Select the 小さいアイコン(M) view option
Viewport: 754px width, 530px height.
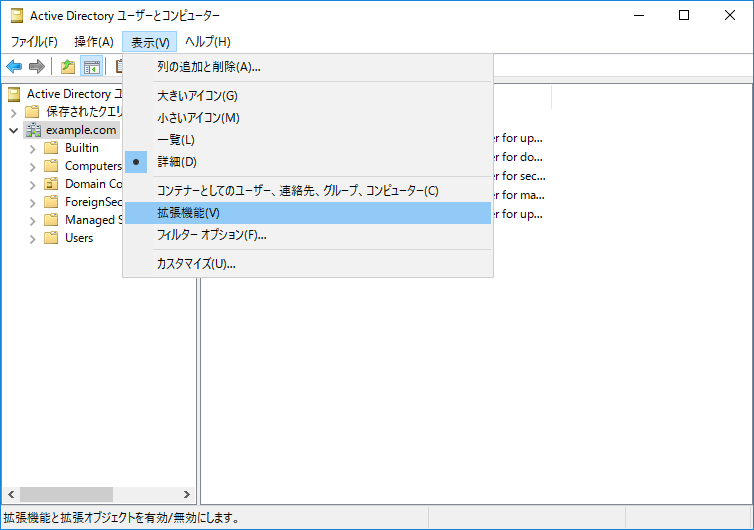point(308,118)
